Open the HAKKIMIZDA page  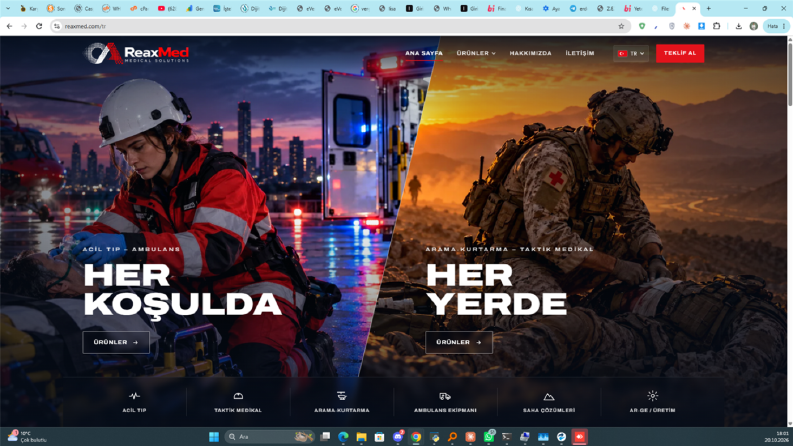pyautogui.click(x=531, y=53)
